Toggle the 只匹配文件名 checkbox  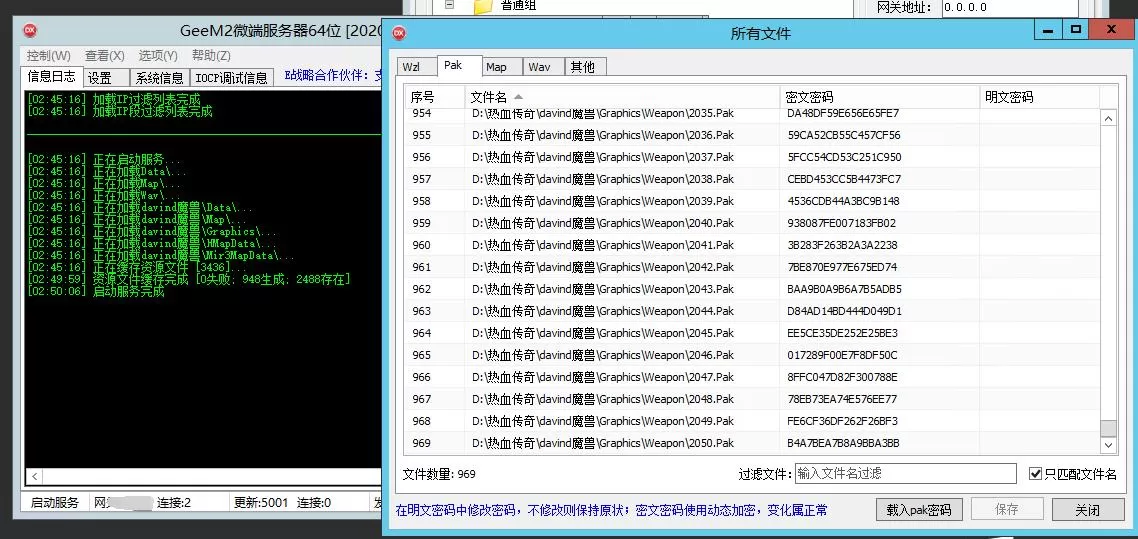[1036, 474]
